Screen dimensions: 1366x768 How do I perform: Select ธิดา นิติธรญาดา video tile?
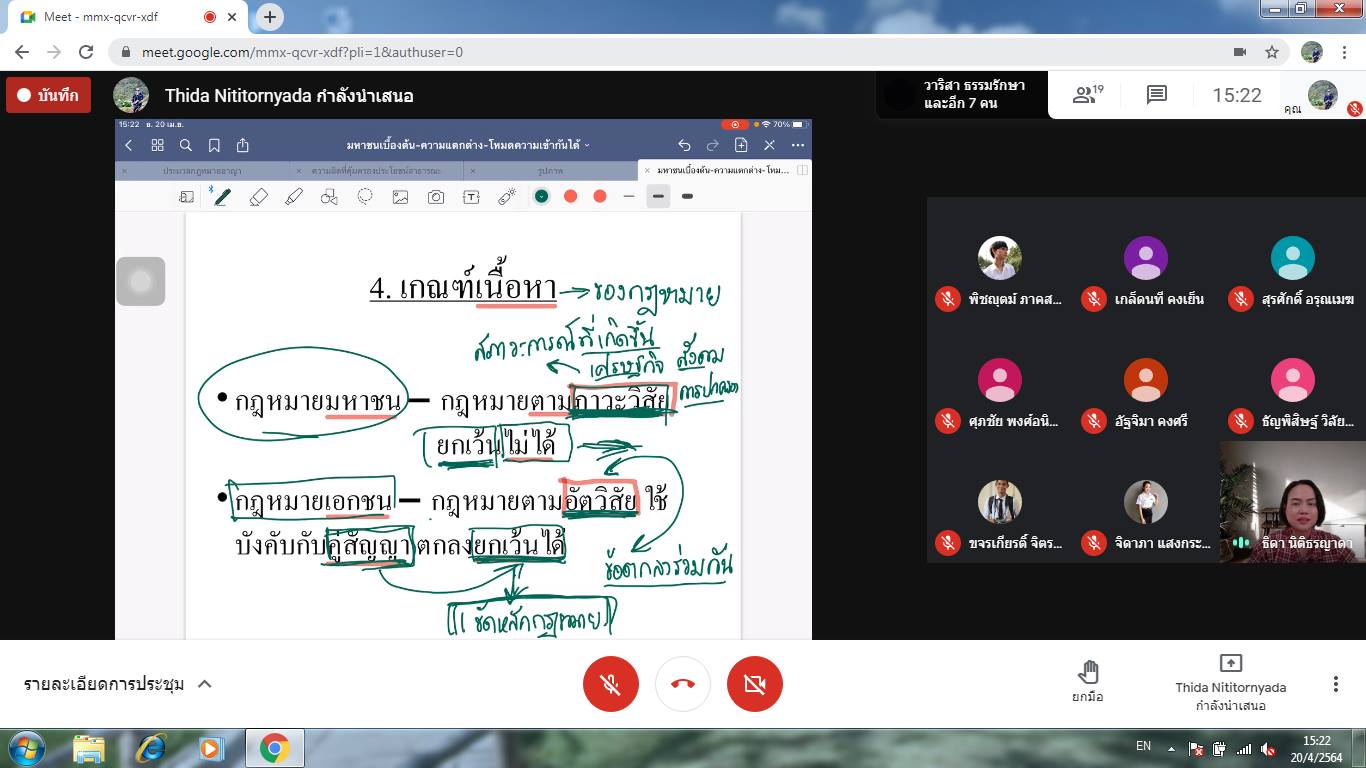(1292, 502)
